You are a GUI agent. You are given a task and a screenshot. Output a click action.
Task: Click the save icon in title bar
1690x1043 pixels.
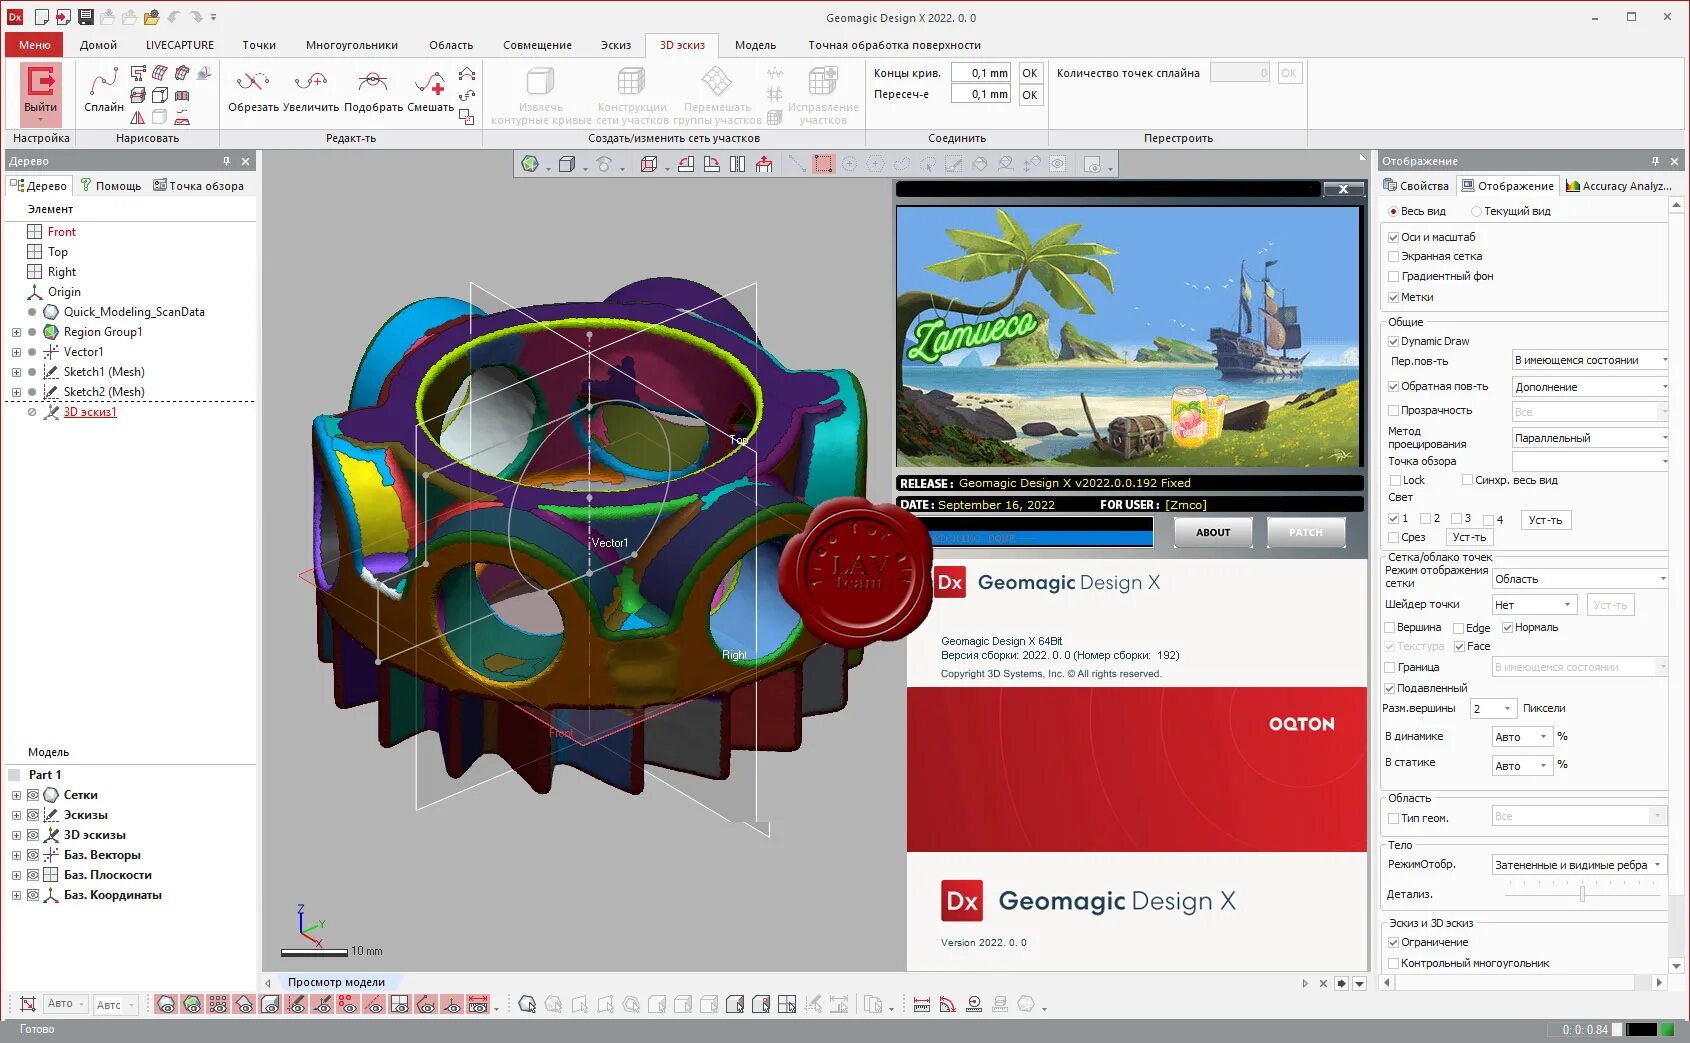[85, 17]
